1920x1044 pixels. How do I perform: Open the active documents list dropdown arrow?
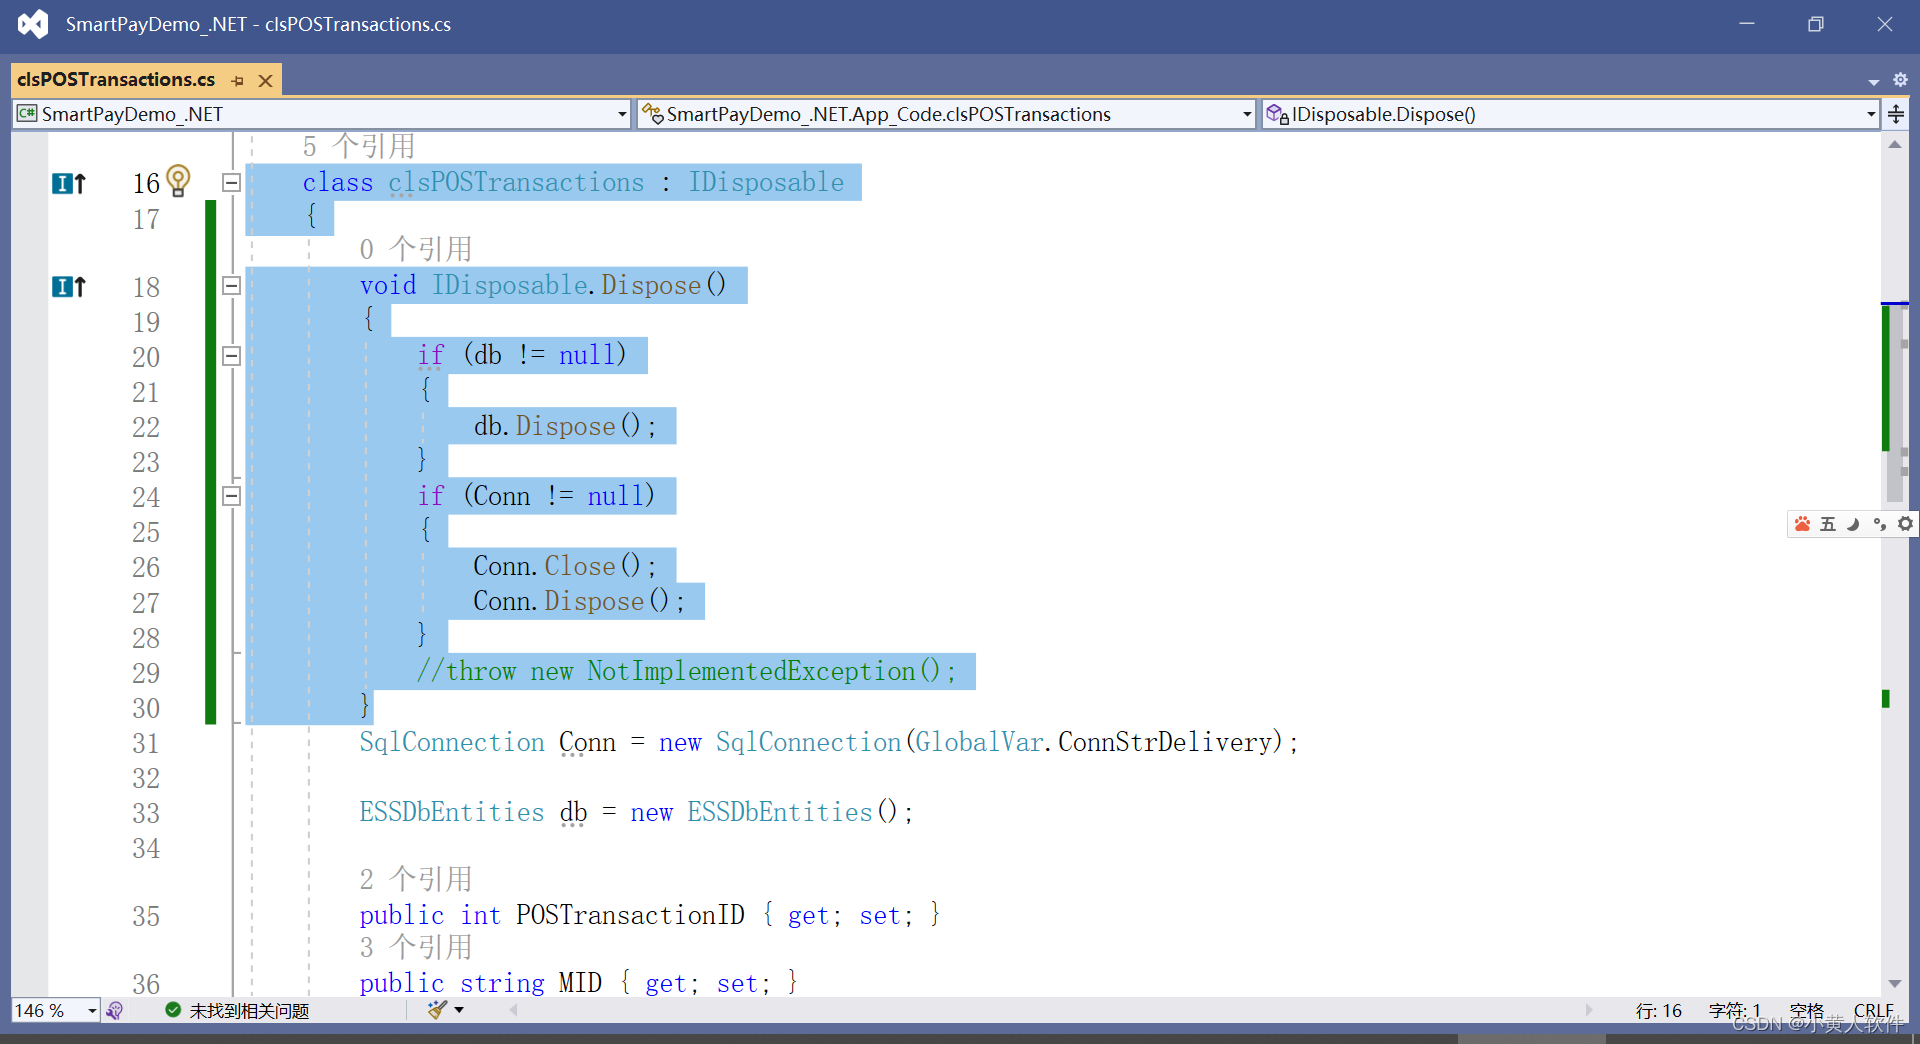coord(1873,81)
